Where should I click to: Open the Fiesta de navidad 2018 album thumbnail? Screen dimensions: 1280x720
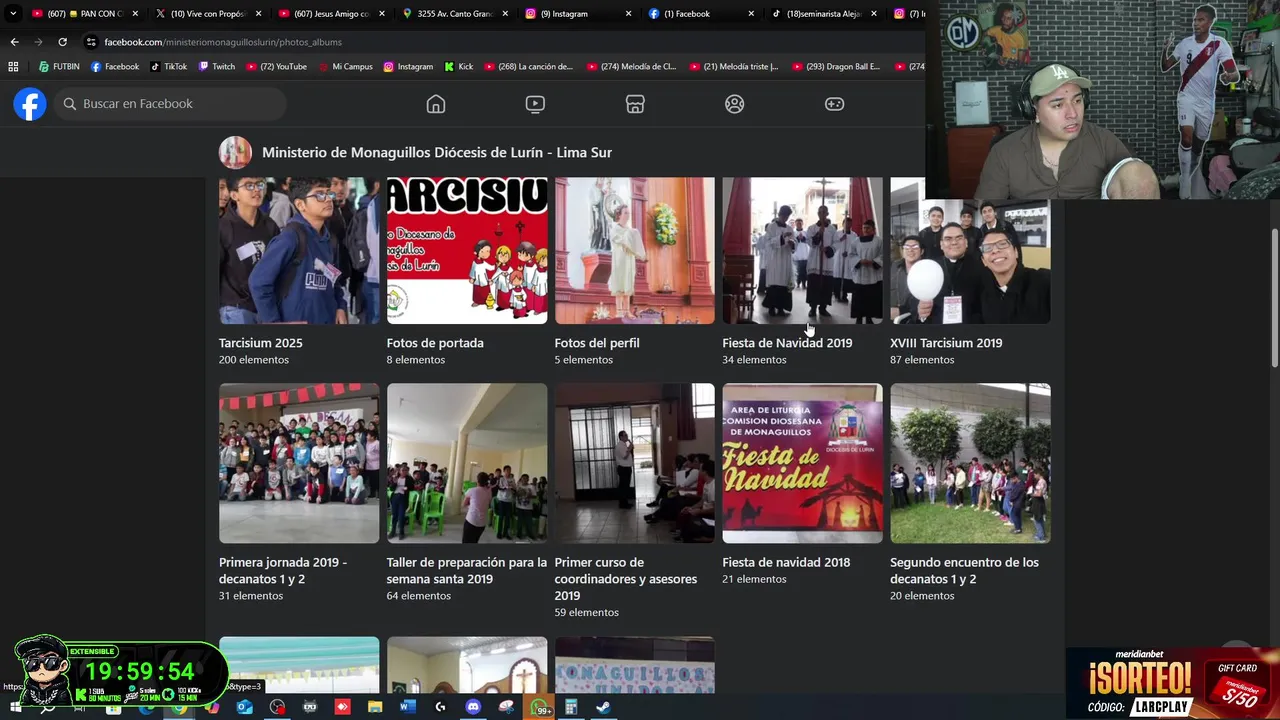(x=803, y=463)
